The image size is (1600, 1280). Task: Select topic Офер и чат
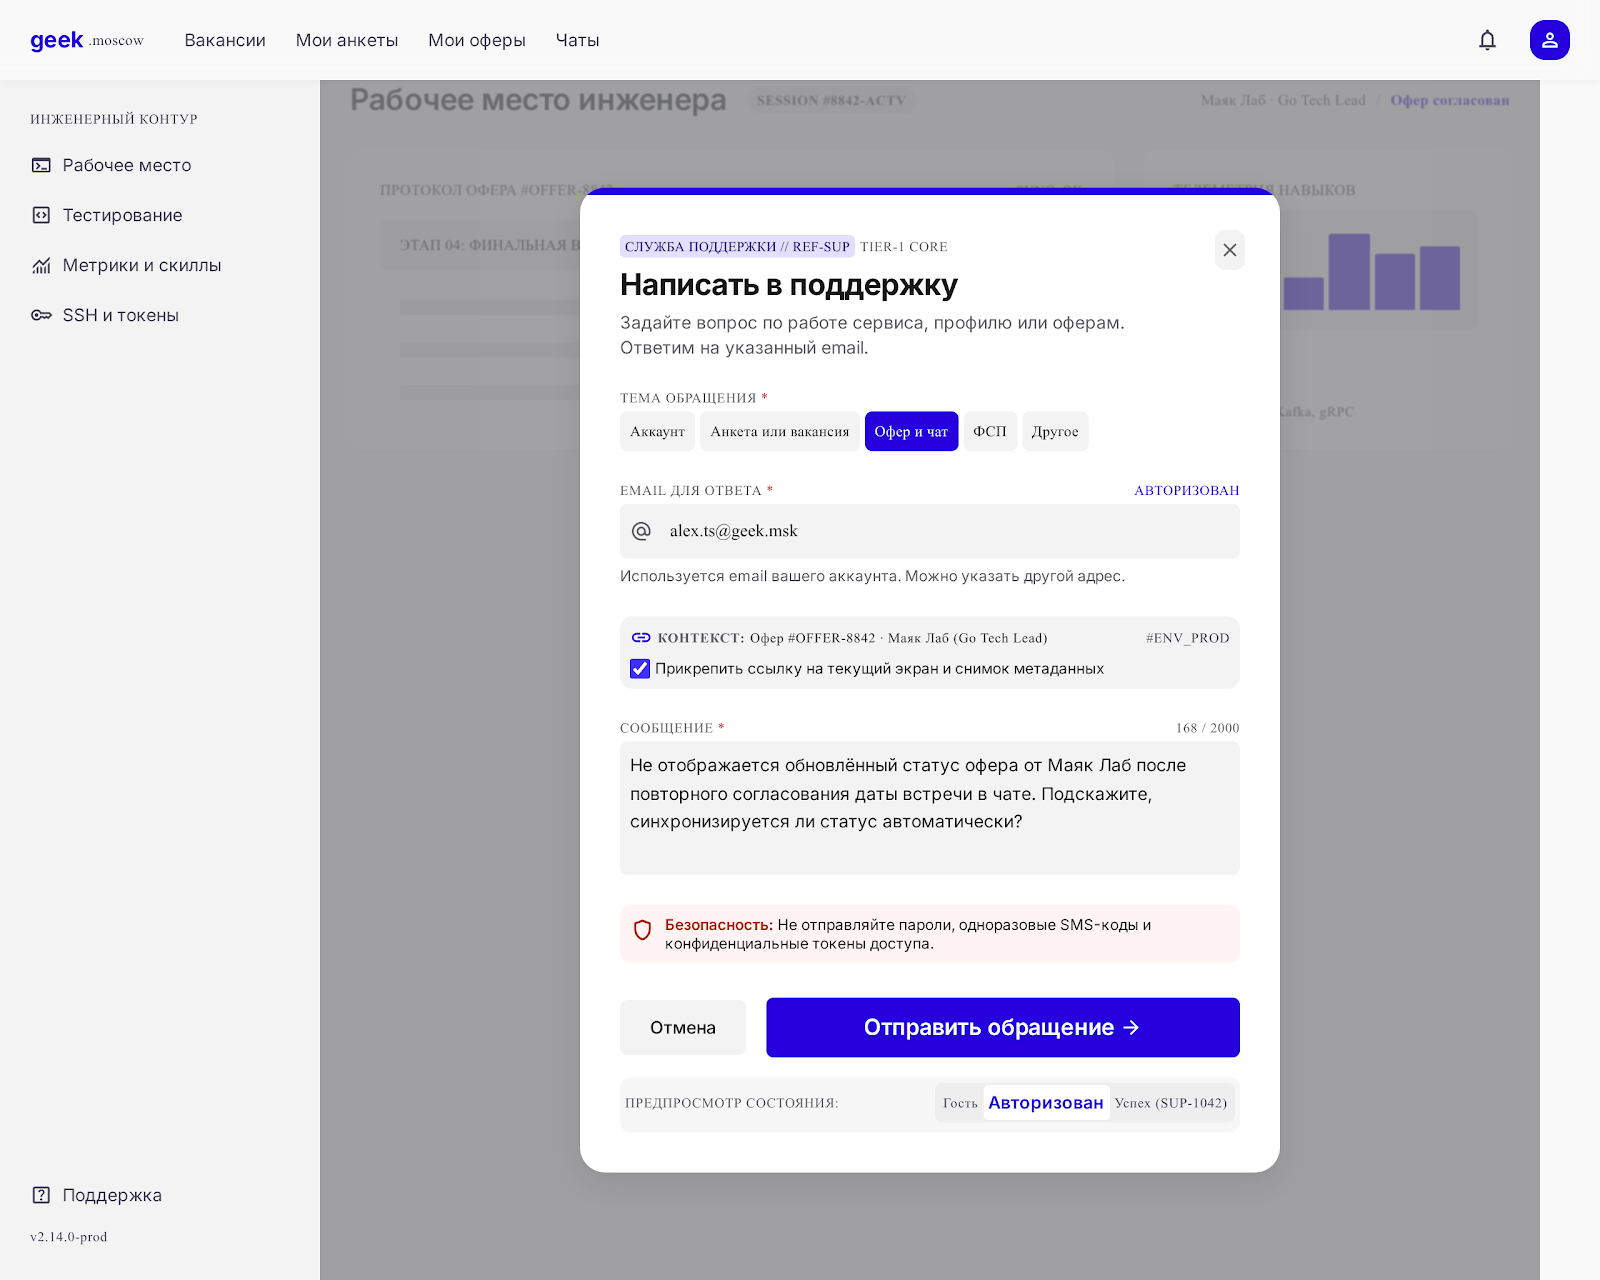911,432
